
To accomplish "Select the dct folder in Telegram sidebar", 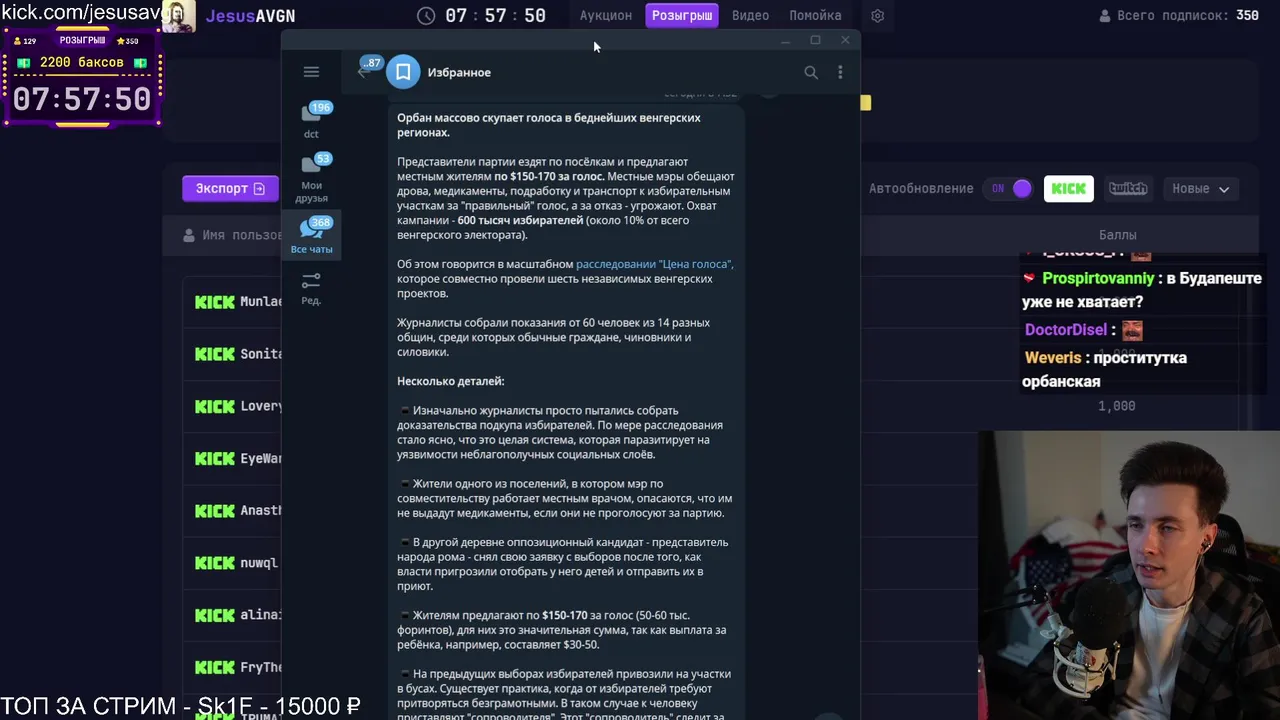I will 311,121.
